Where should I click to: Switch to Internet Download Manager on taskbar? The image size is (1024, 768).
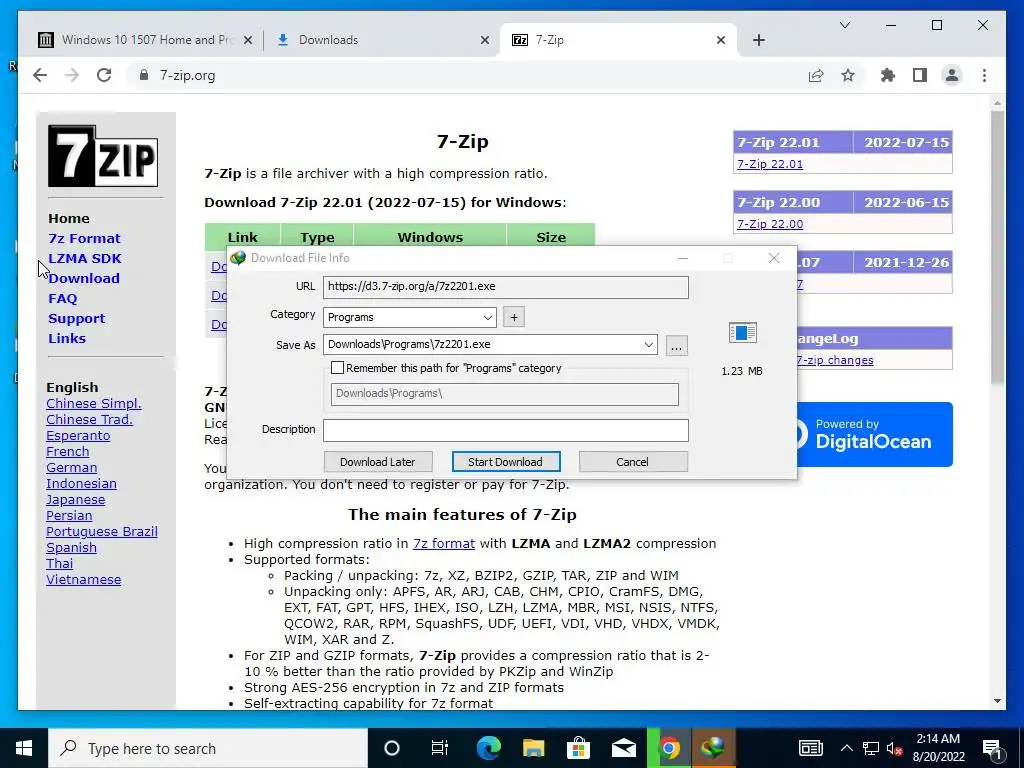(713, 748)
